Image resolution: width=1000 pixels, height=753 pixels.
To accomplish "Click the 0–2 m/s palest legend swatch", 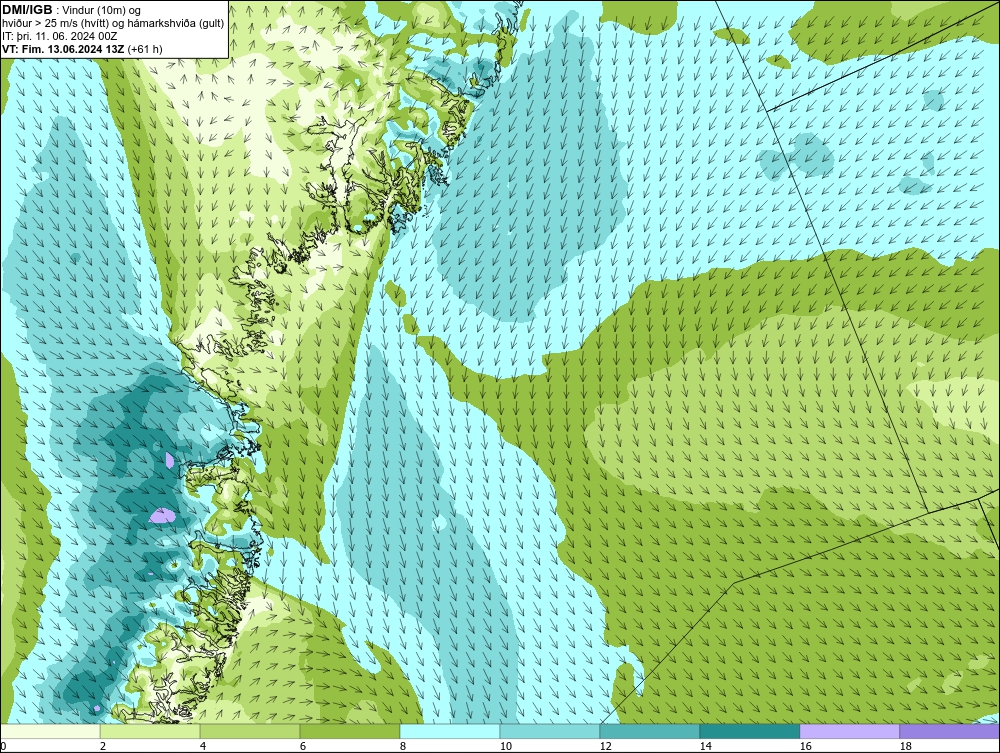I will tap(50, 731).
